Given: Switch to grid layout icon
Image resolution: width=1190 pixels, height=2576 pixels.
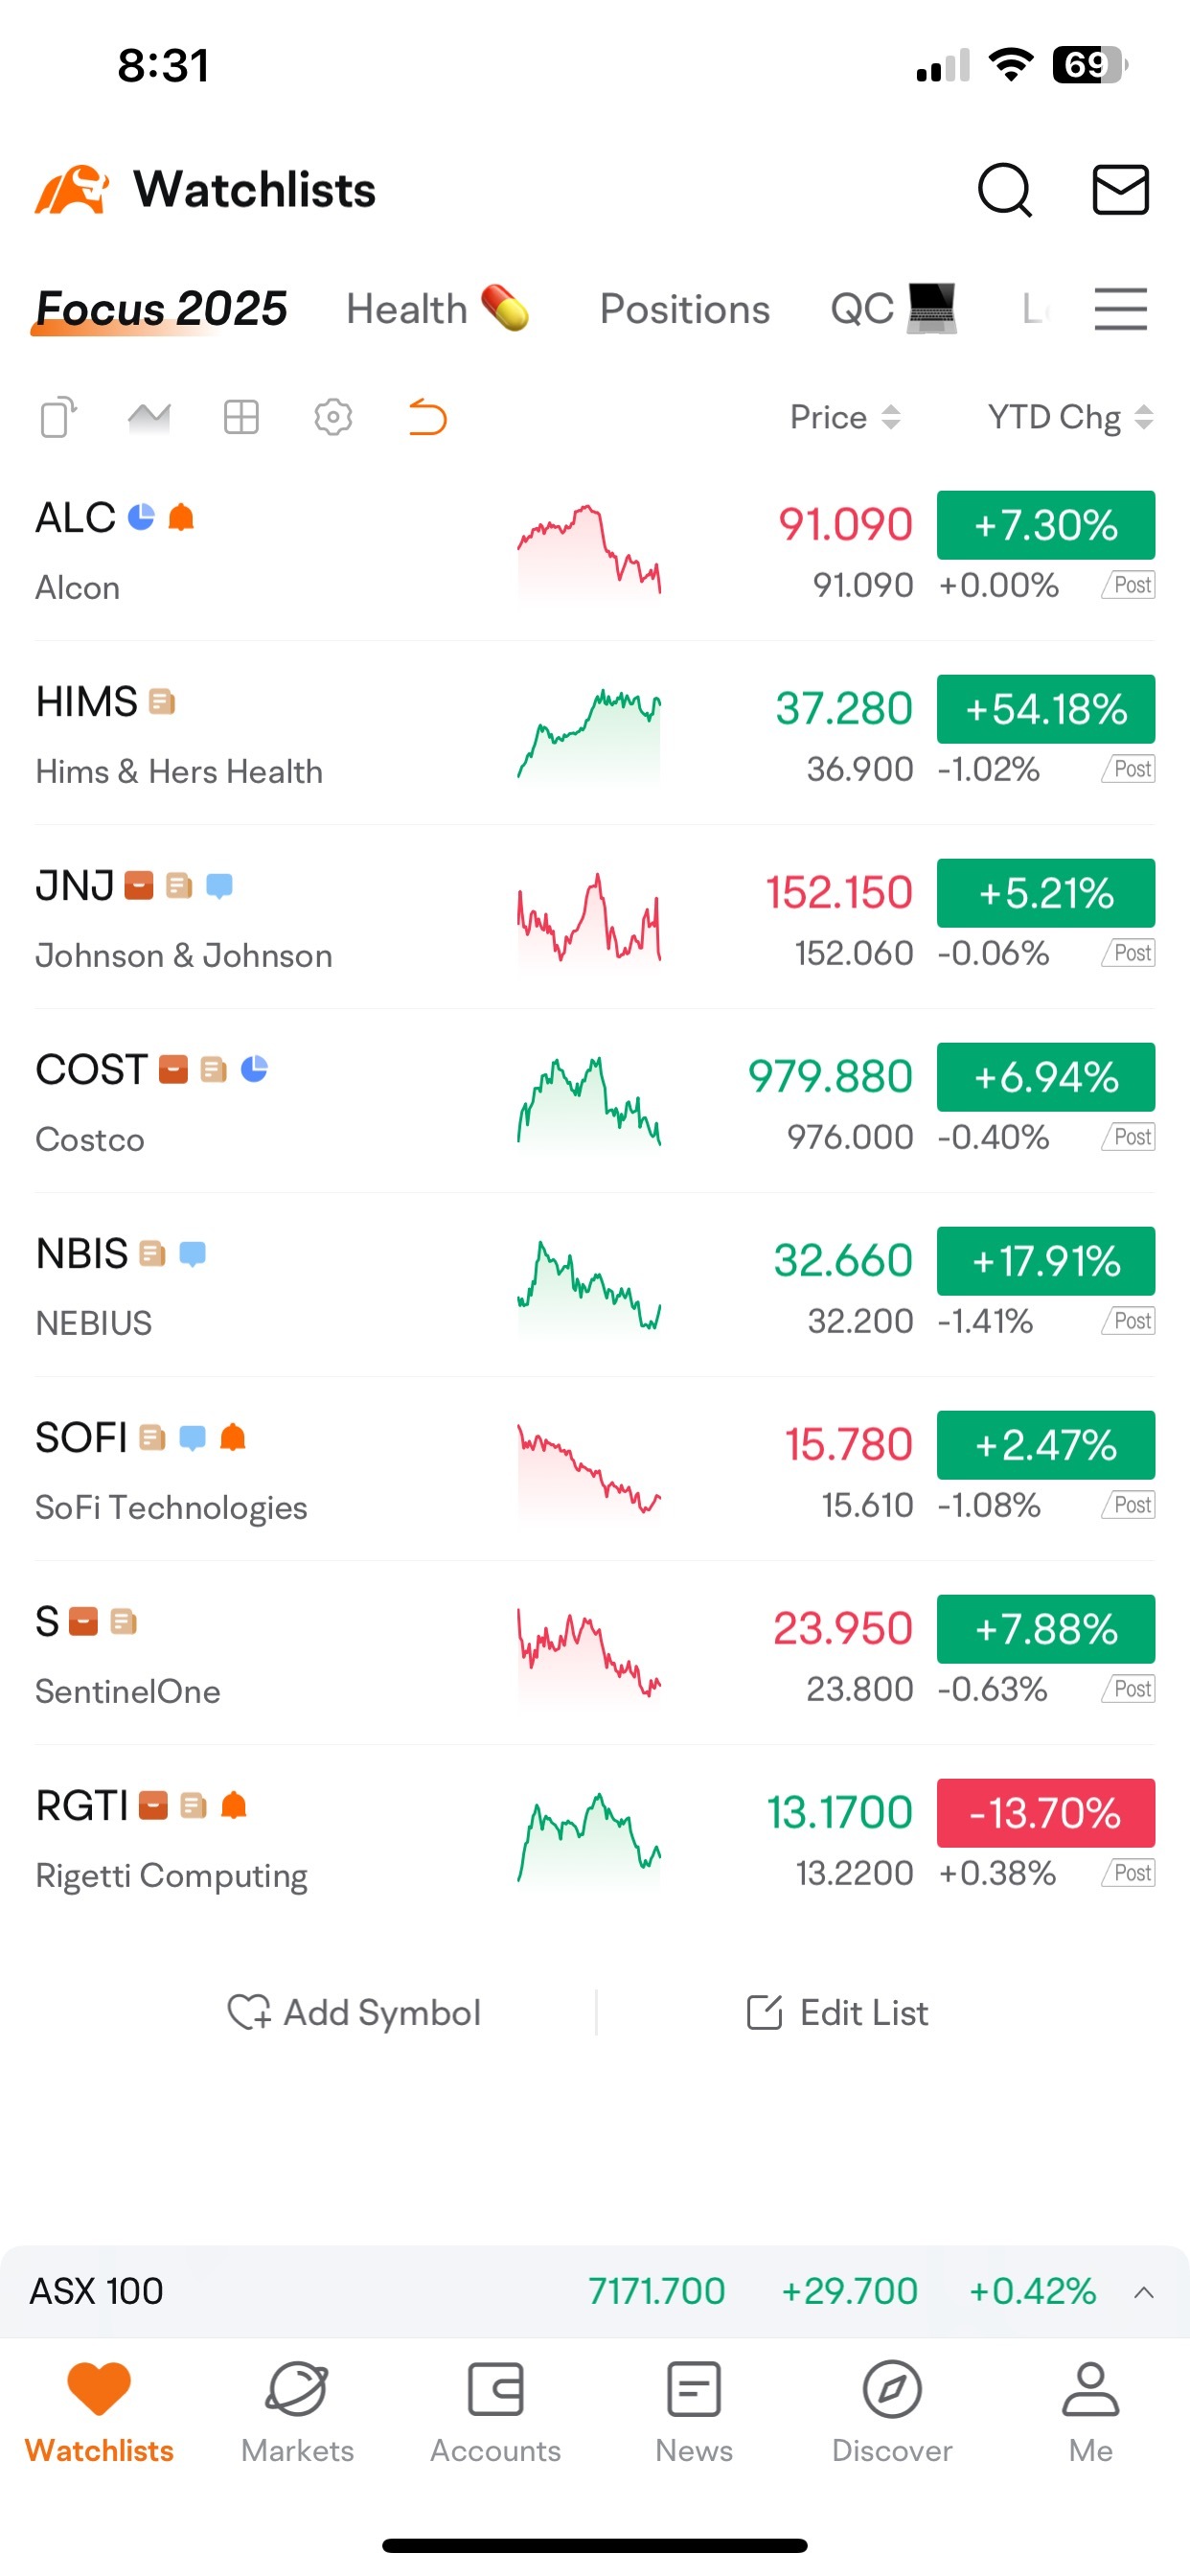Looking at the screenshot, I should coord(241,417).
